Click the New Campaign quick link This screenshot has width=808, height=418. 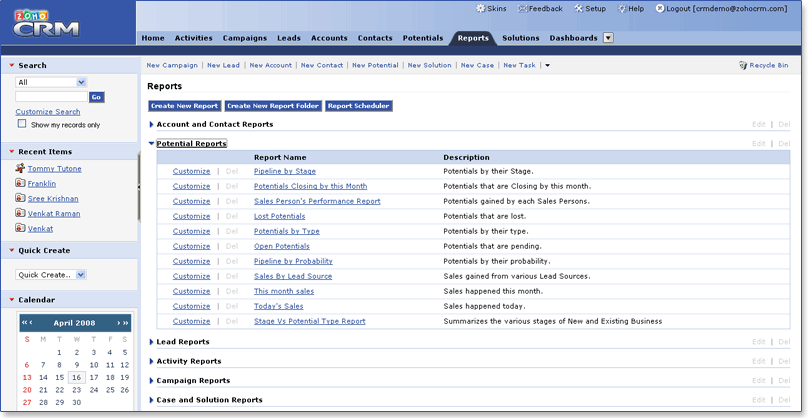[x=172, y=65]
